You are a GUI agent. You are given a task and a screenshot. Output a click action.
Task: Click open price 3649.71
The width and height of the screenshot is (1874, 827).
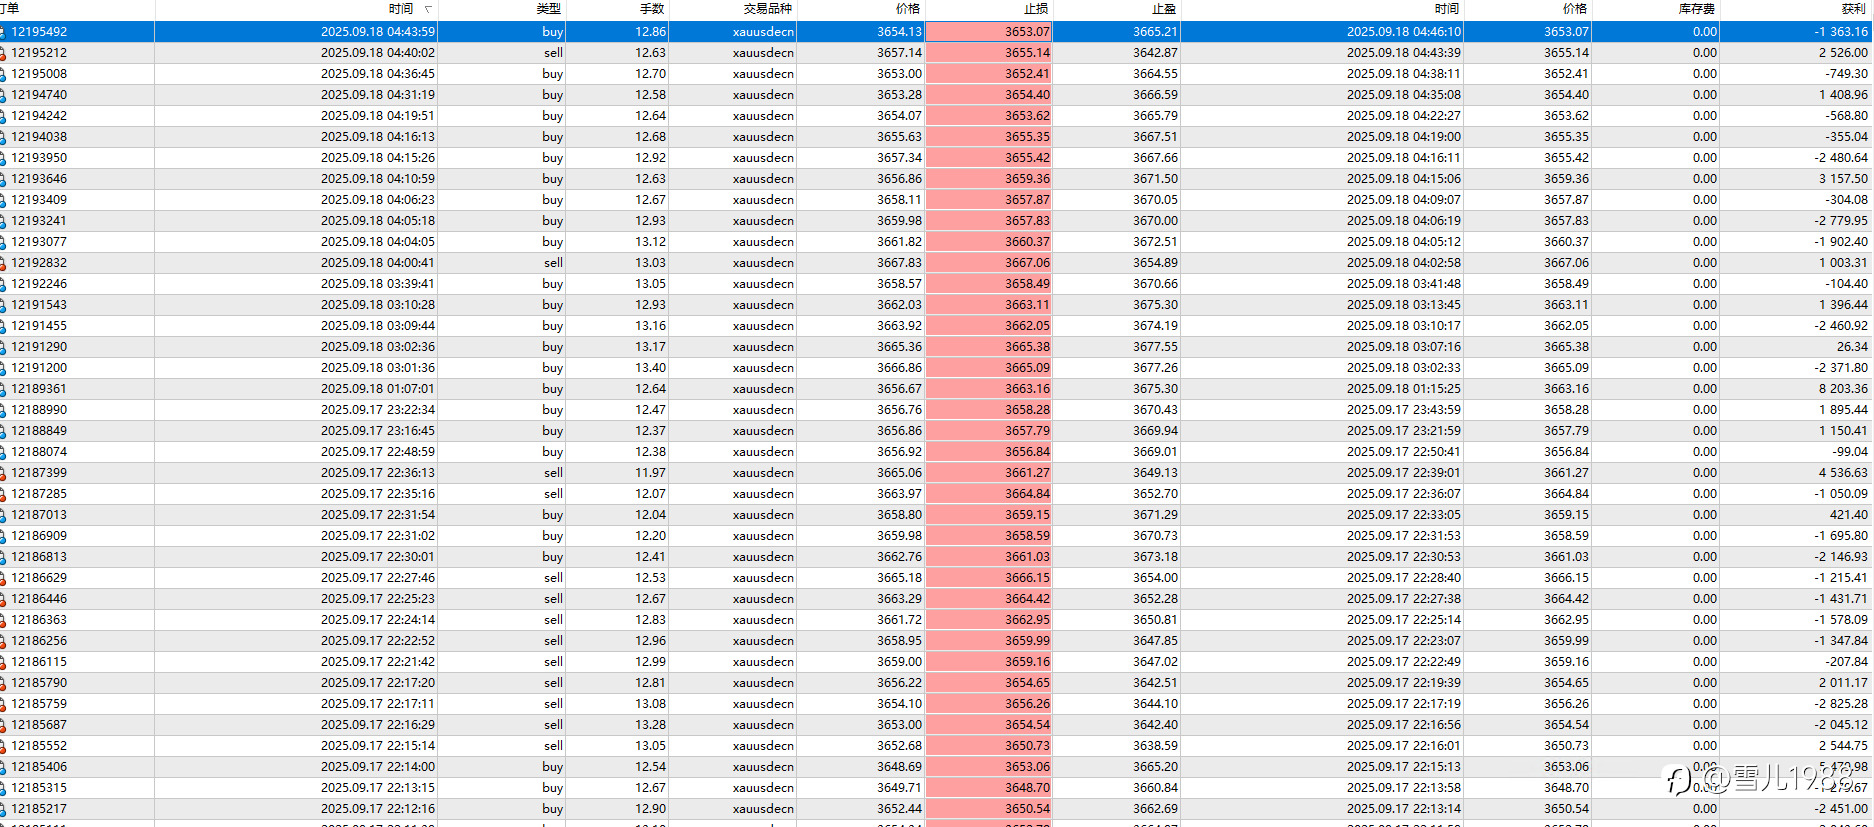pyautogui.click(x=899, y=788)
